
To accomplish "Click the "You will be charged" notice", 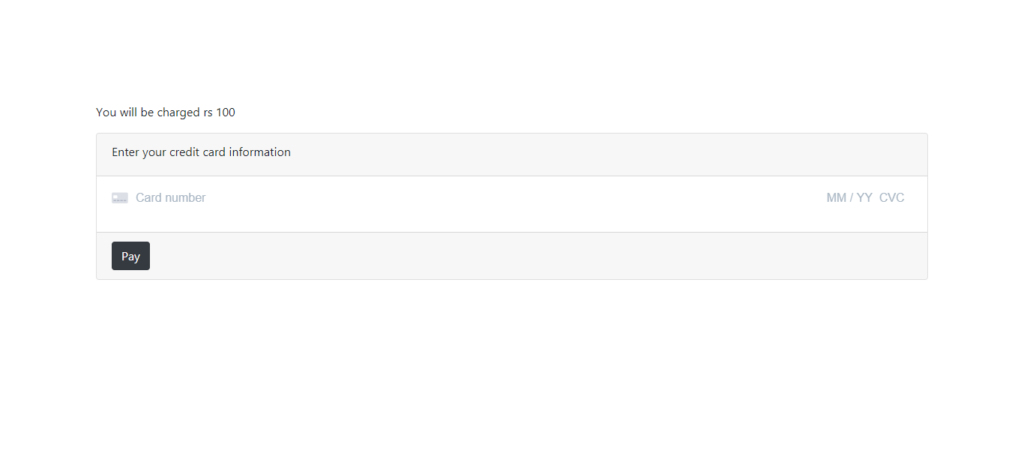I will click(x=165, y=112).
